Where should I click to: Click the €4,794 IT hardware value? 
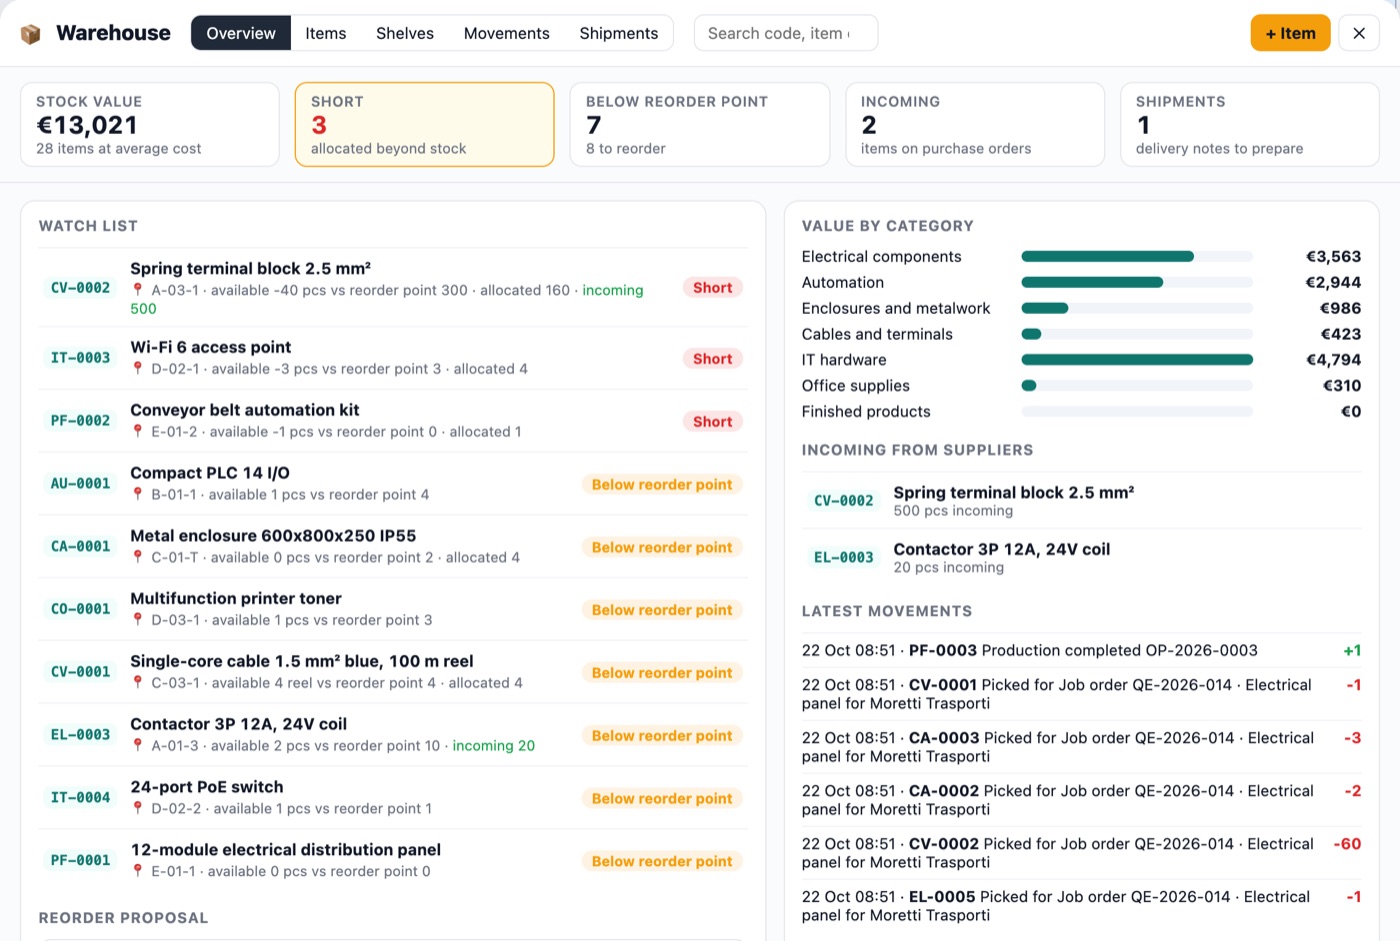[1334, 360]
